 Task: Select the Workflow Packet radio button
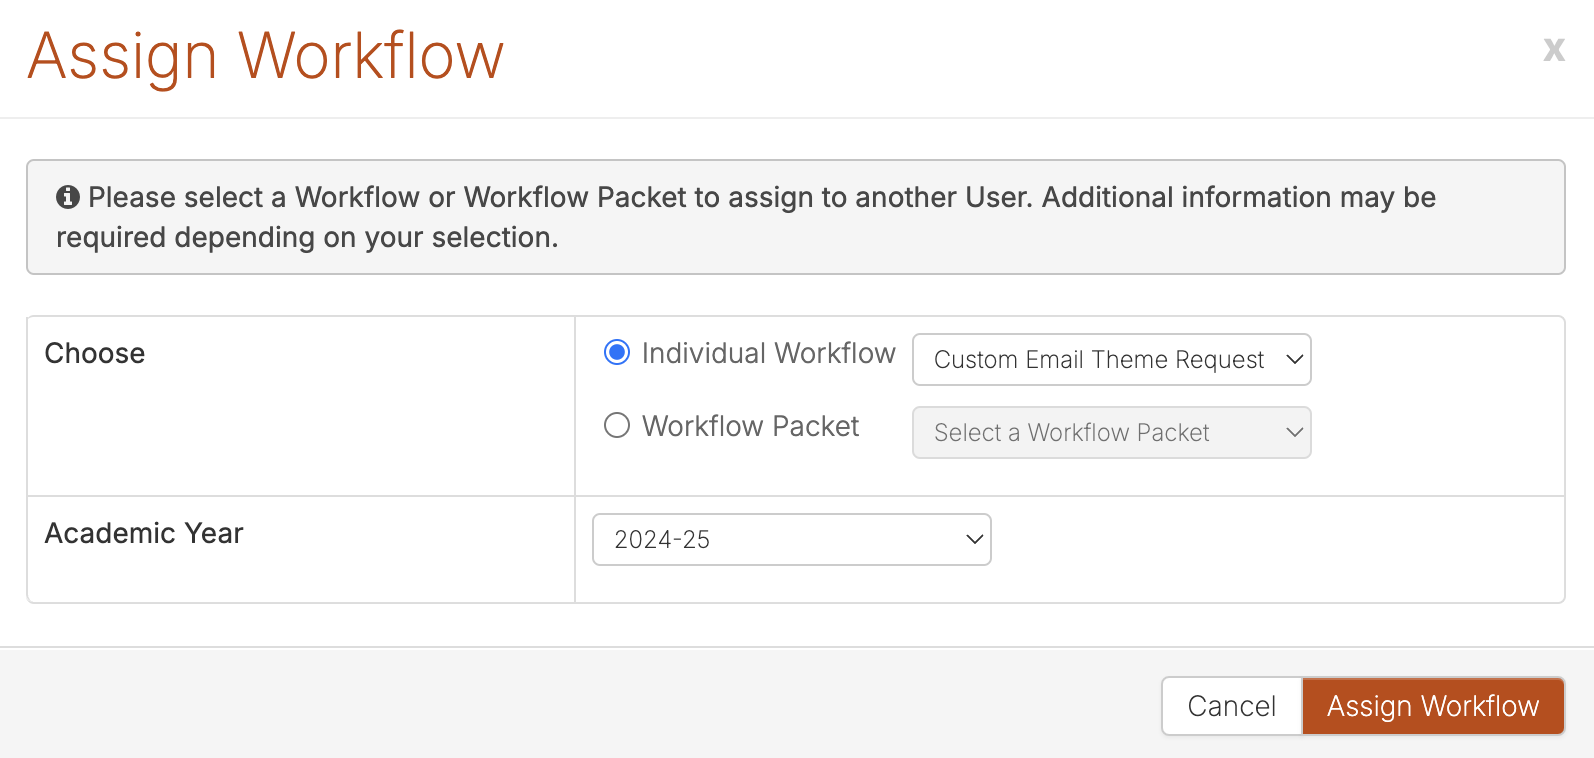tap(617, 426)
